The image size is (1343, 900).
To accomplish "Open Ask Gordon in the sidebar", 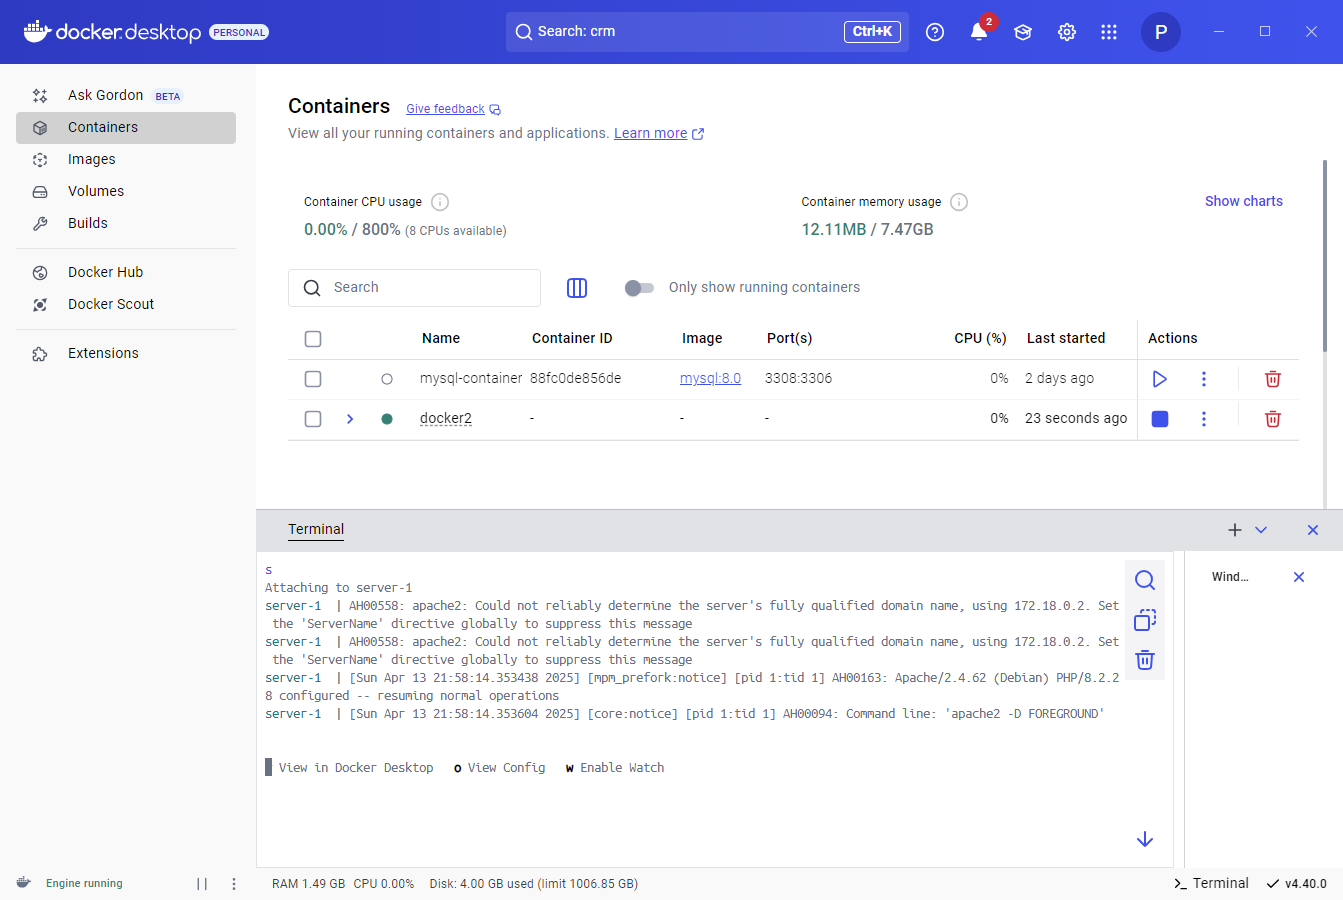I will coord(126,95).
